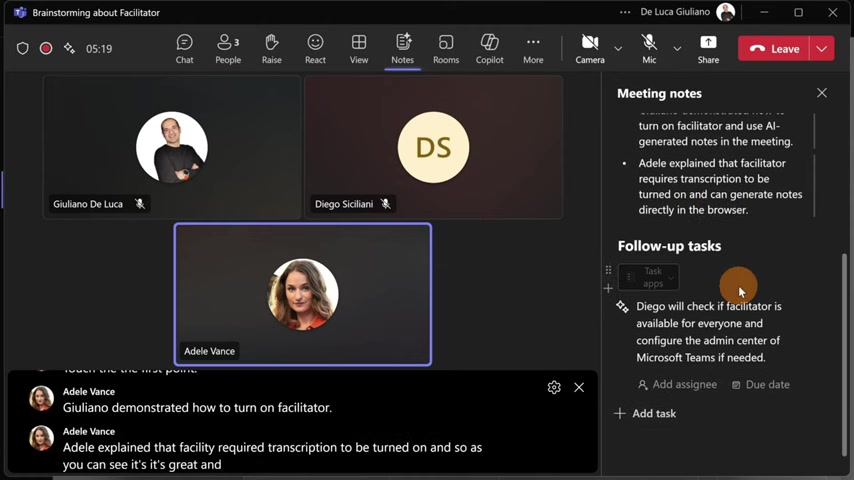Click Diego Siciliani muted mic icon
The width and height of the screenshot is (854, 480).
point(386,204)
